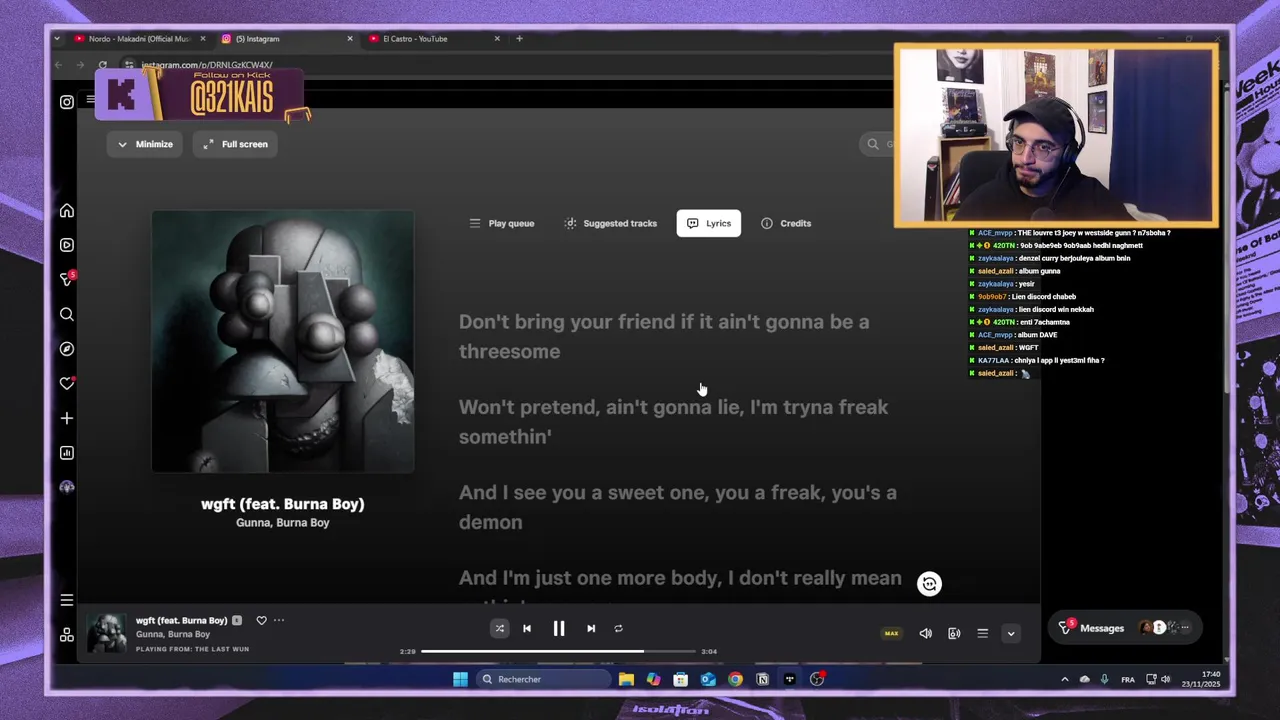Show hidden system tray icons
The width and height of the screenshot is (1280, 720).
(1064, 679)
